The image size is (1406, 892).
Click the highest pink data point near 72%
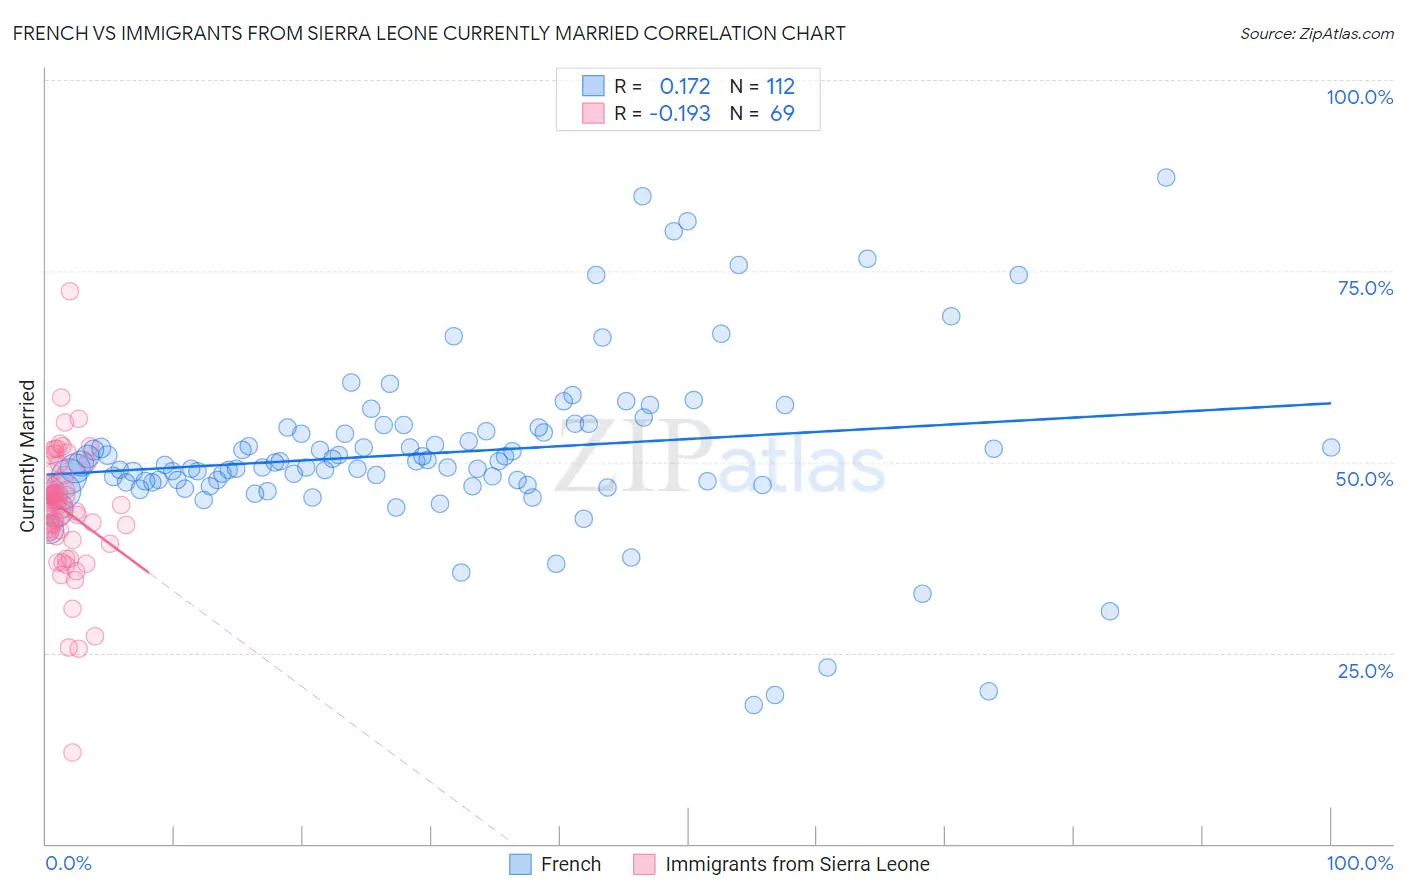point(70,291)
